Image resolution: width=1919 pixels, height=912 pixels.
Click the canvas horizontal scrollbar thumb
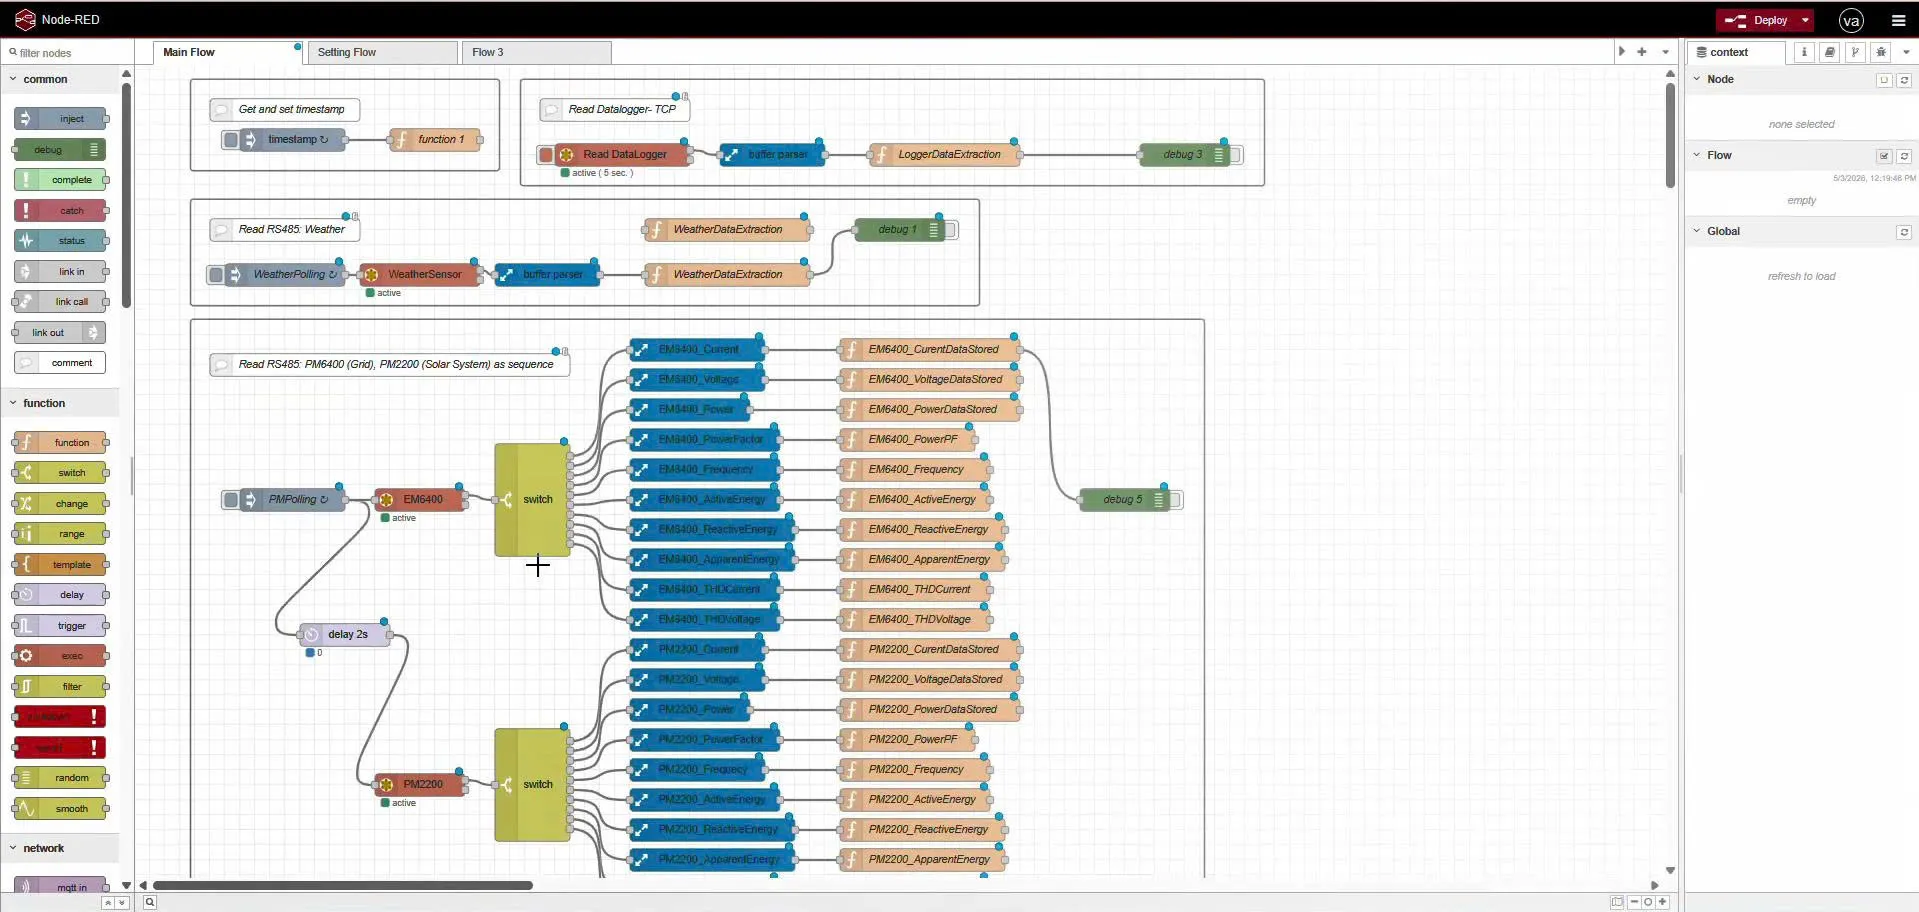[342, 885]
